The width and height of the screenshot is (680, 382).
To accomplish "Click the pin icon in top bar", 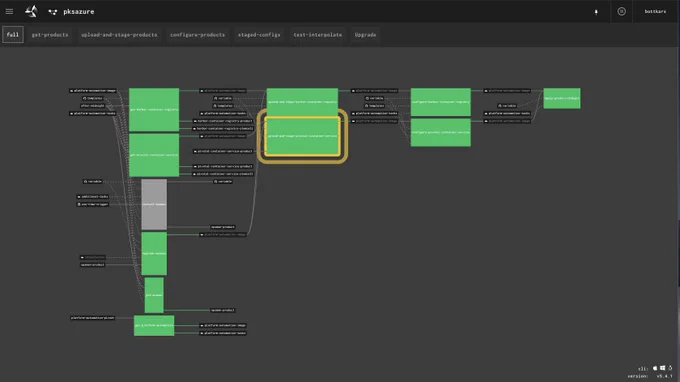I will click(x=596, y=12).
